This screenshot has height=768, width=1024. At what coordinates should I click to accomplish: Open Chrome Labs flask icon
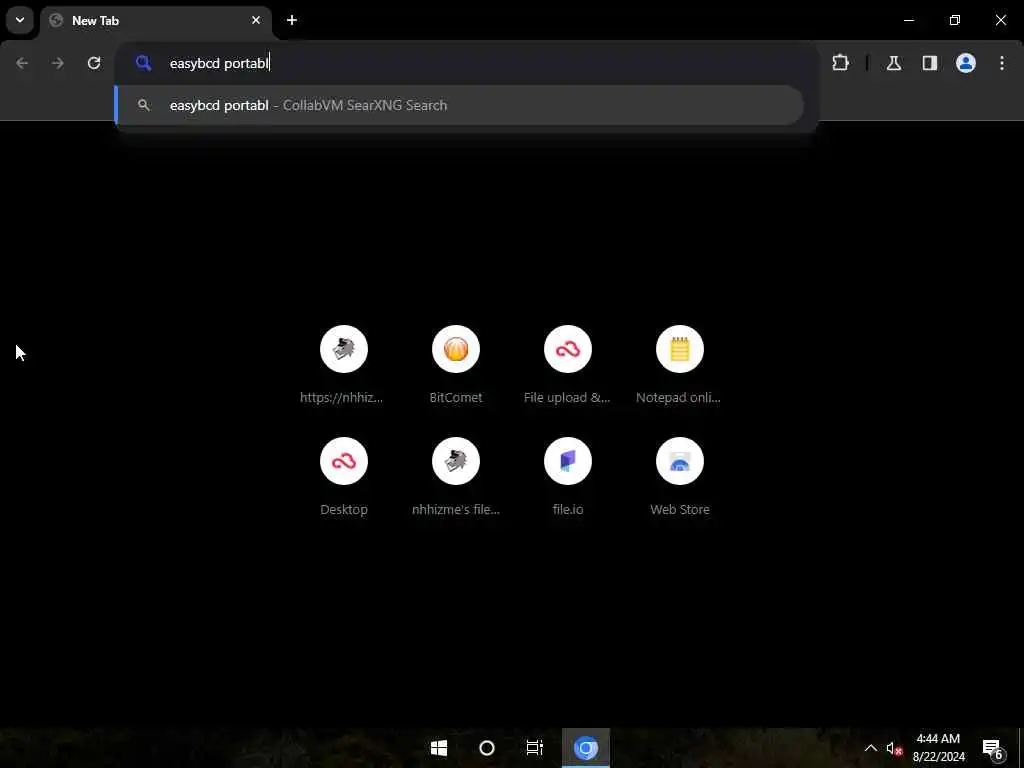894,63
